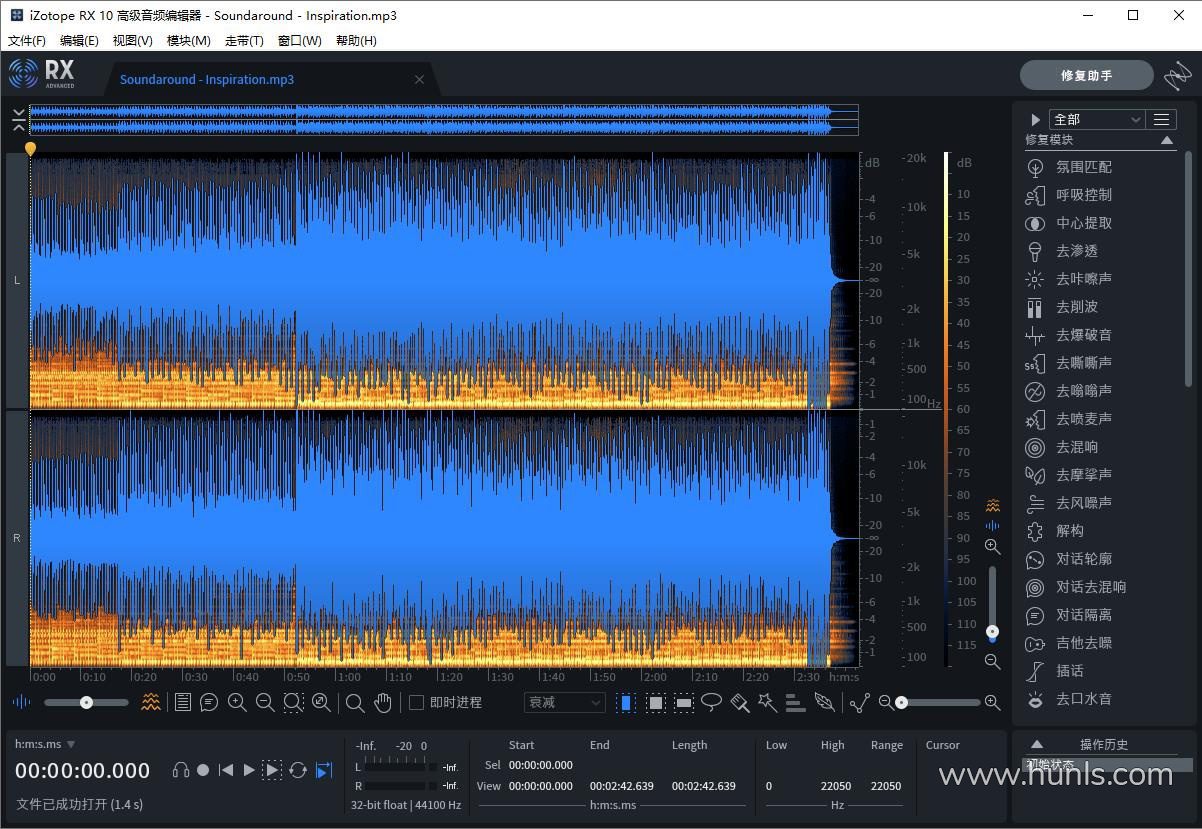Select the grab hand tool
Image resolution: width=1202 pixels, height=829 pixels.
point(383,702)
